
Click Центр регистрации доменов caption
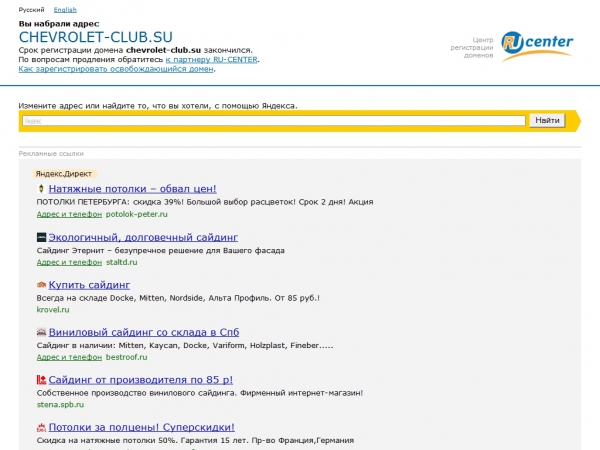(472, 47)
